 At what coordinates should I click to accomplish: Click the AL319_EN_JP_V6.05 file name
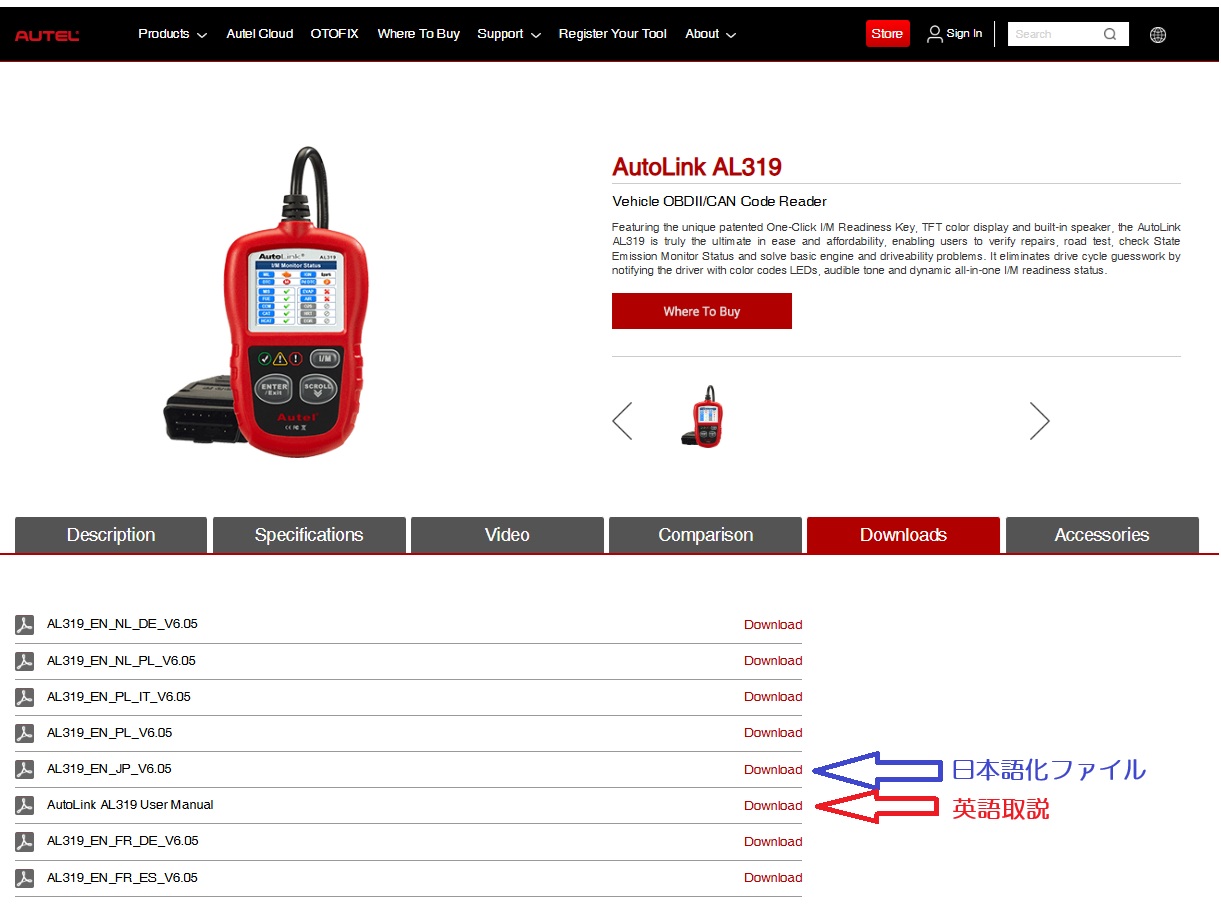[109, 769]
